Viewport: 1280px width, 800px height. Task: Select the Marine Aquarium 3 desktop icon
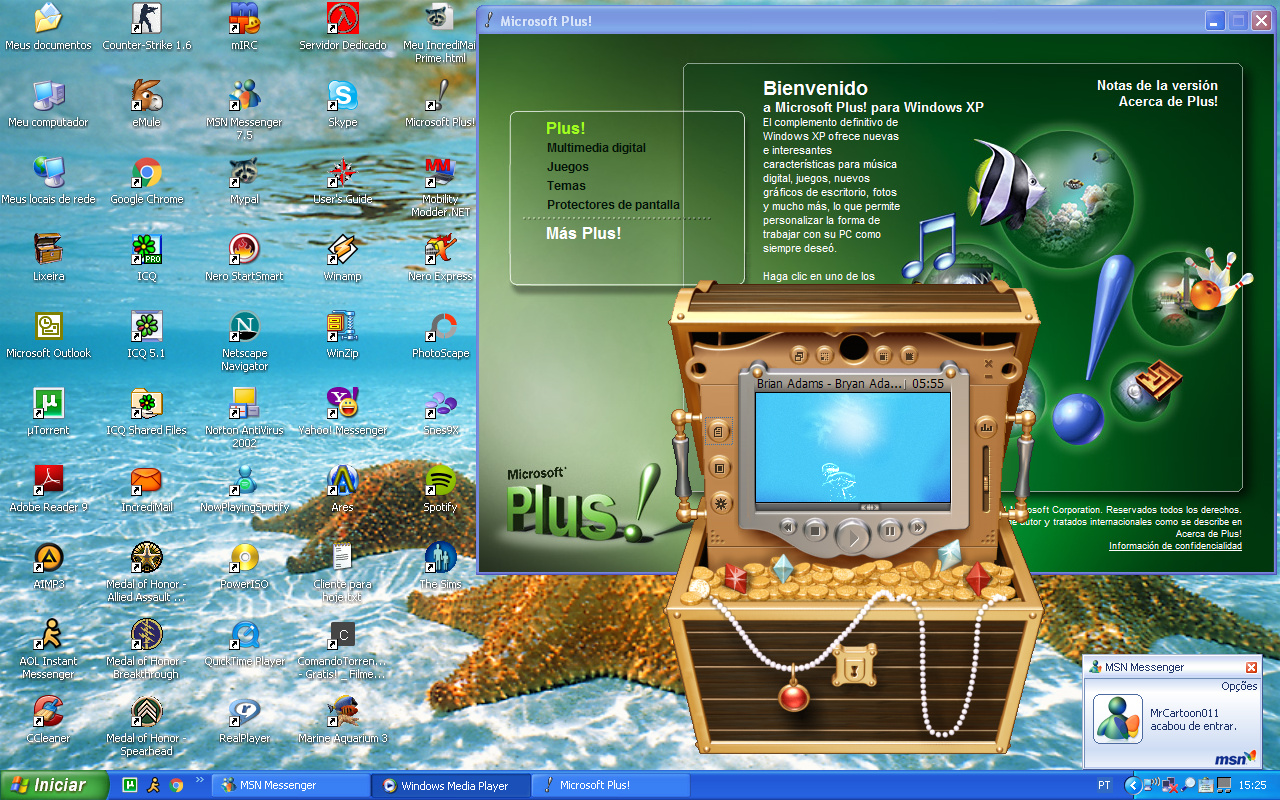coord(343,720)
